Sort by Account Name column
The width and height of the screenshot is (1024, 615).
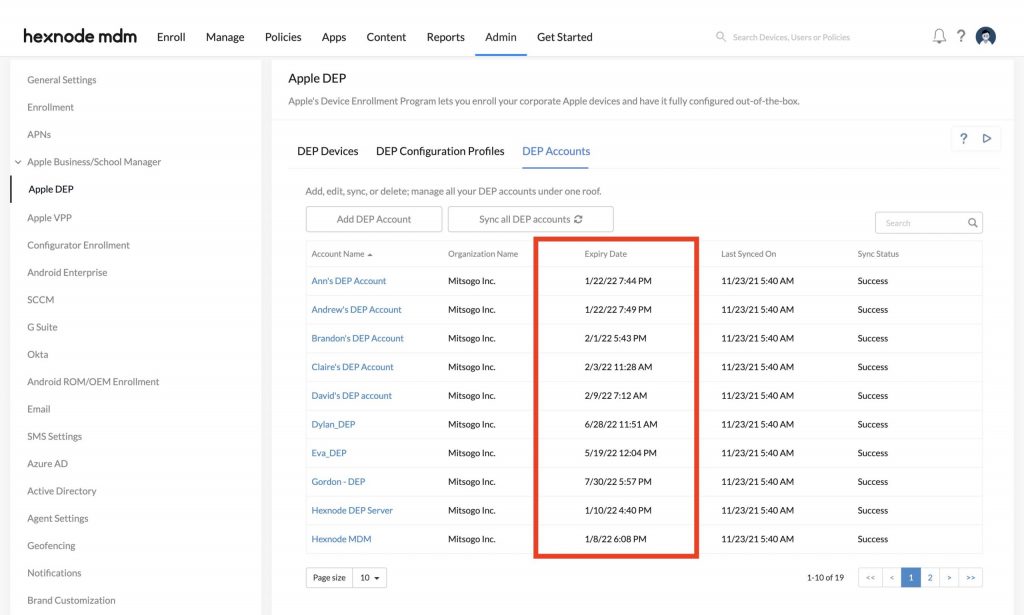[x=342, y=254]
